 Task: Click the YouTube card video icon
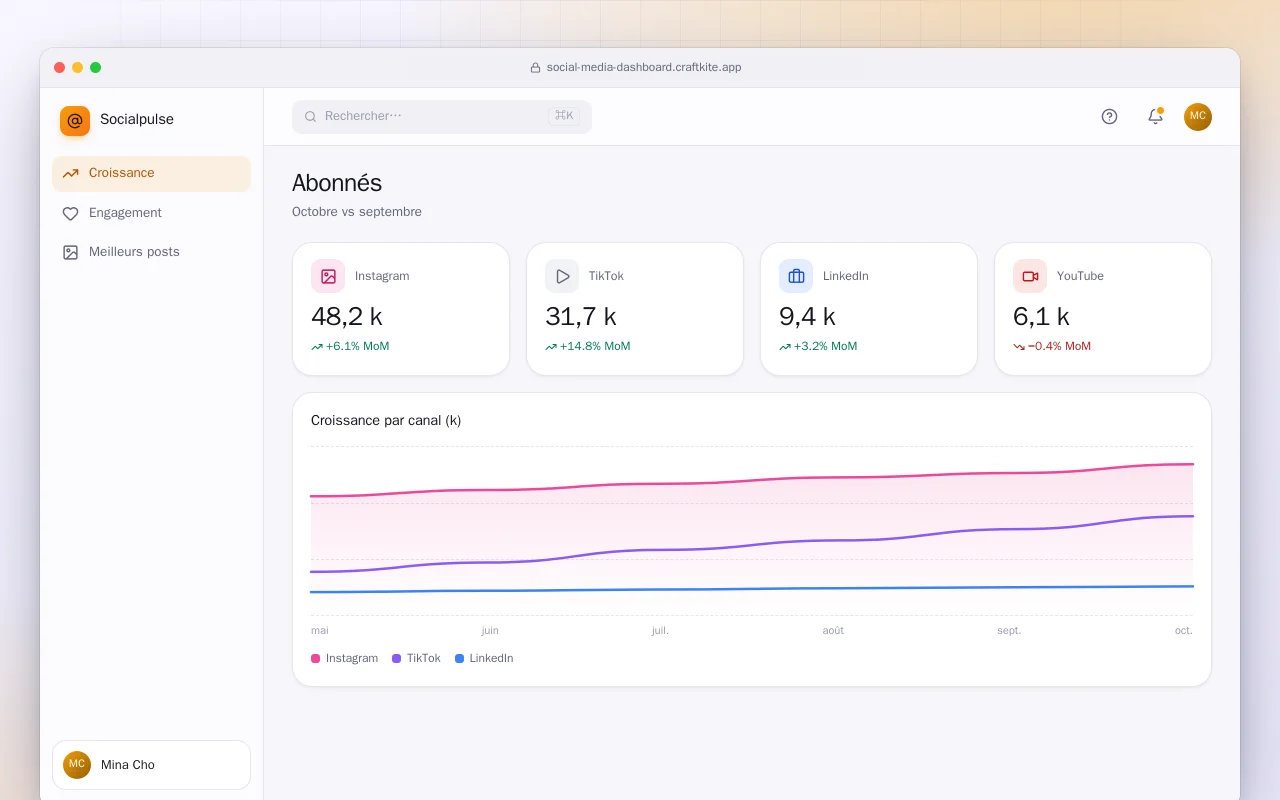[1030, 276]
